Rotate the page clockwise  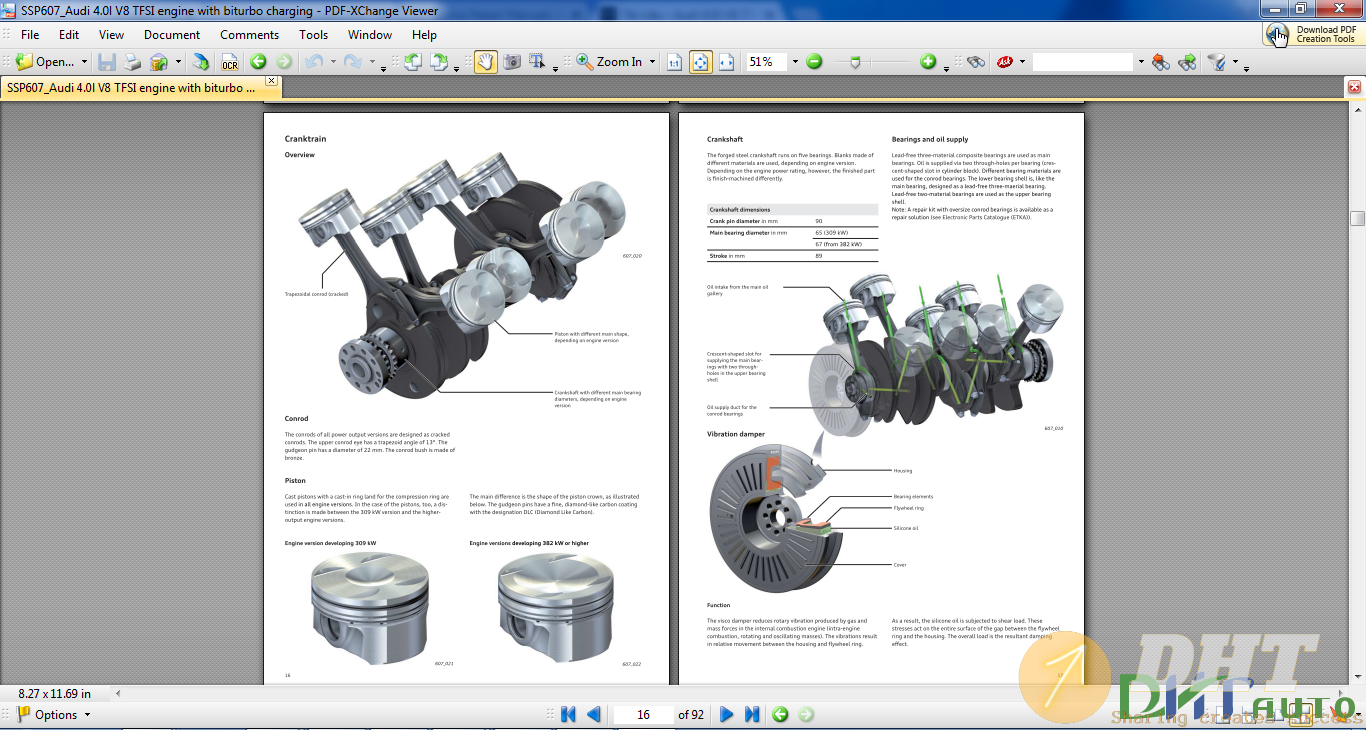[x=439, y=62]
